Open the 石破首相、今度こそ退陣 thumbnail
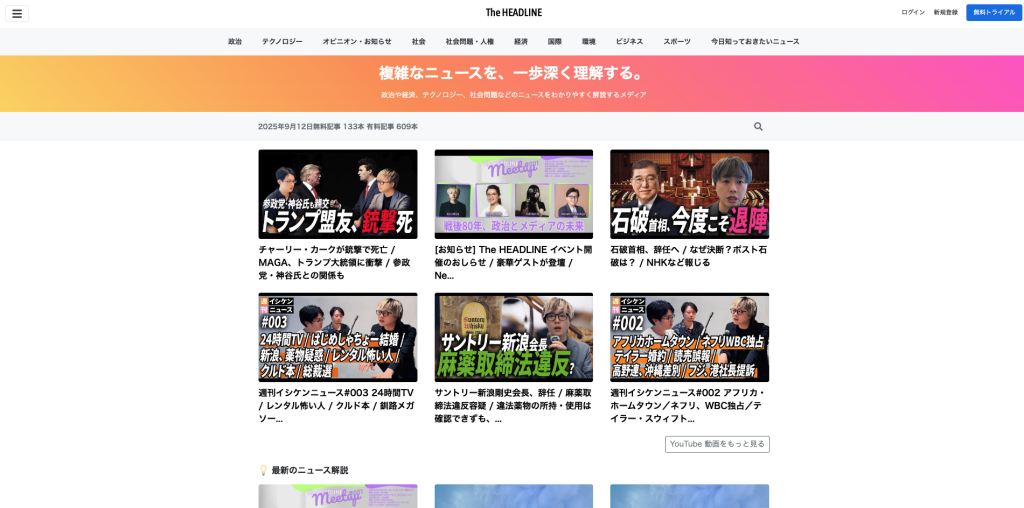This screenshot has height=508, width=1024. point(690,194)
